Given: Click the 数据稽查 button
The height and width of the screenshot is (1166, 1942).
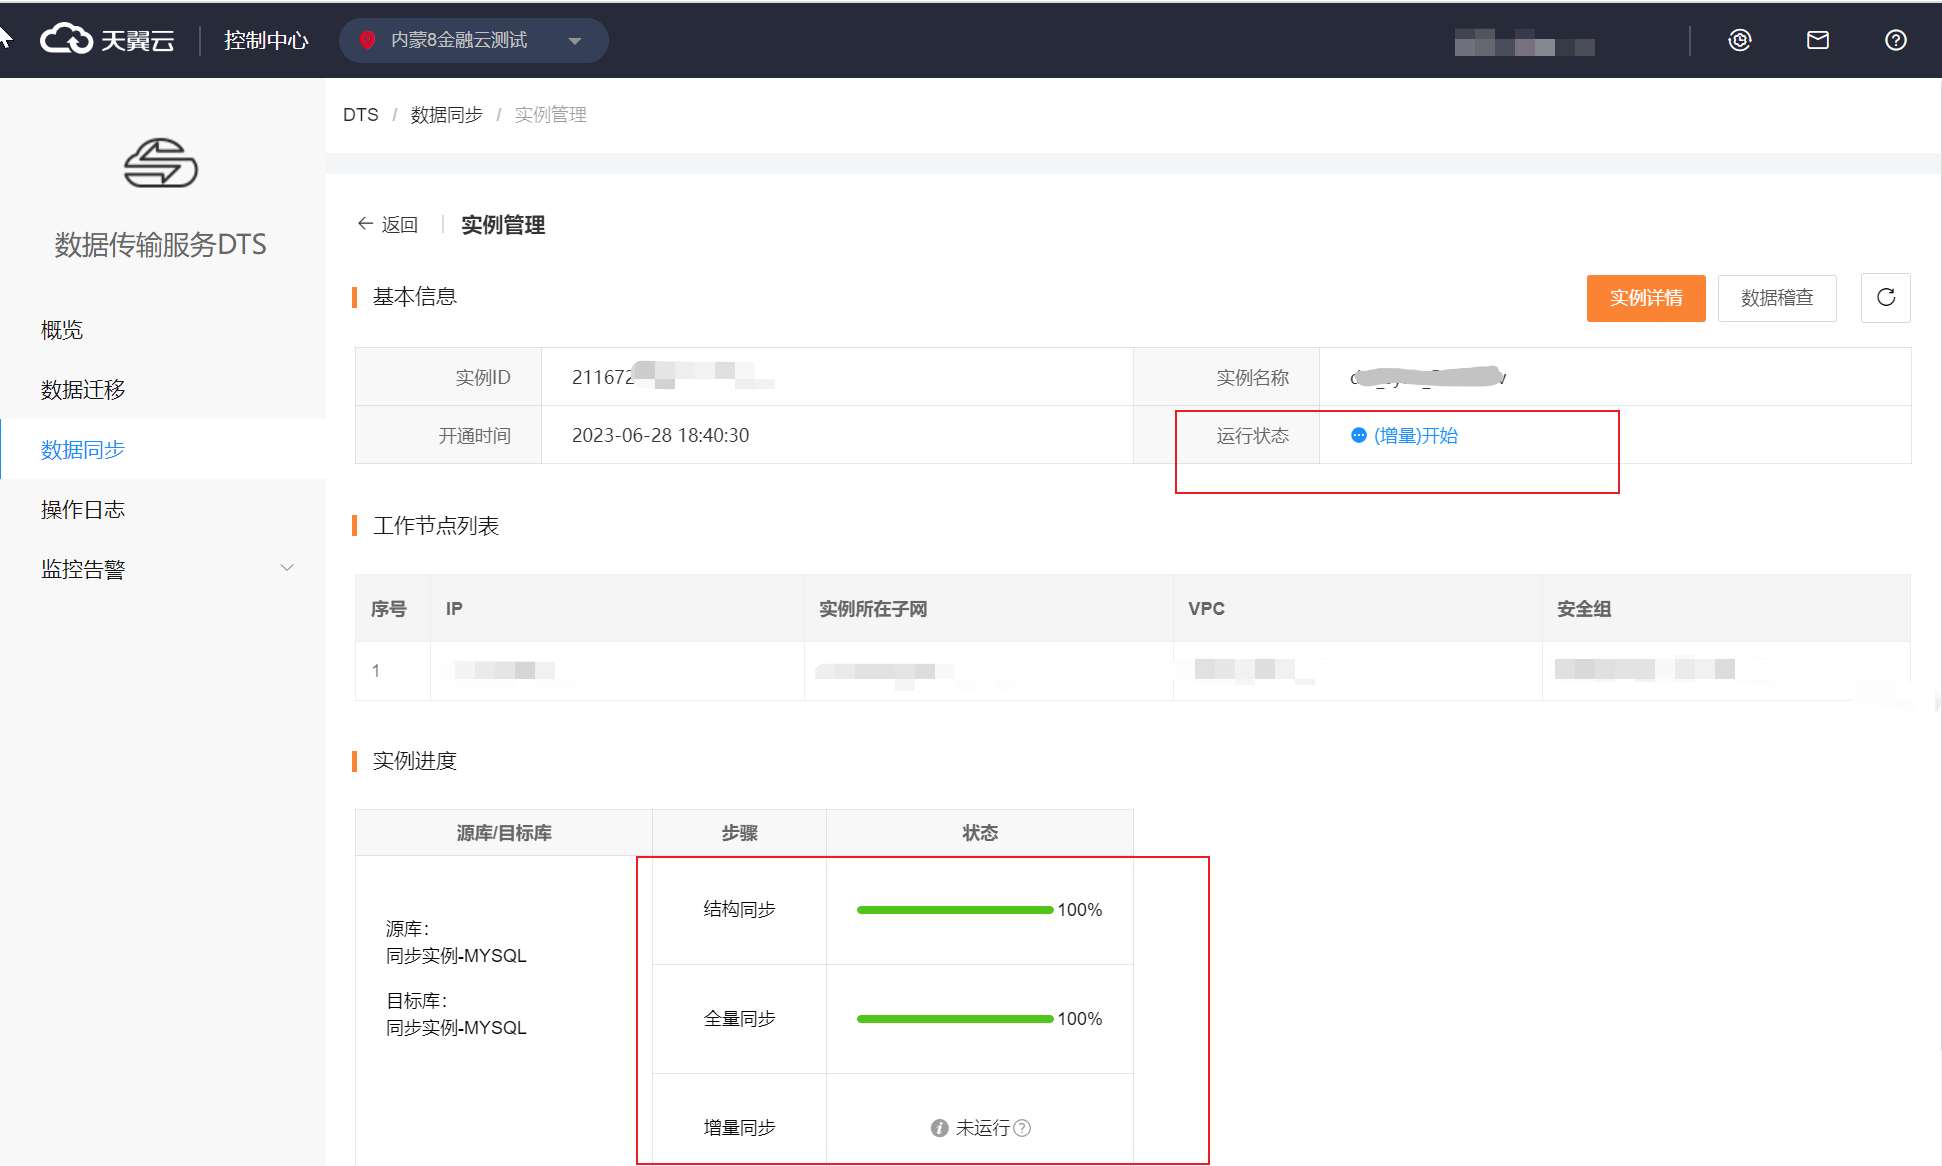Looking at the screenshot, I should pos(1776,298).
